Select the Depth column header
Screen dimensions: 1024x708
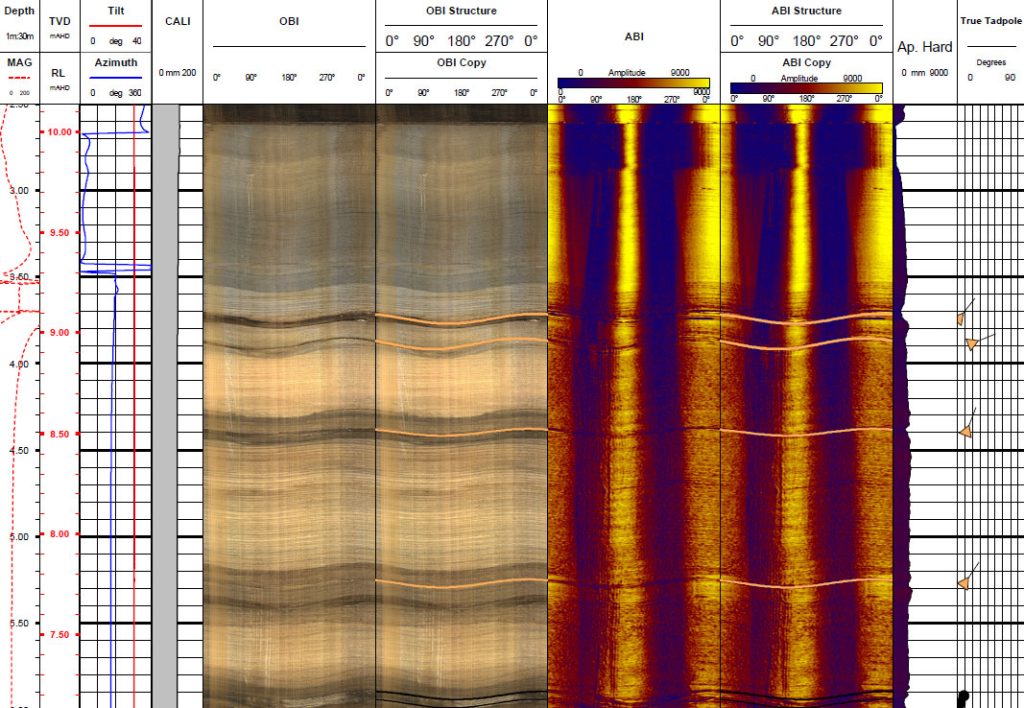[x=20, y=10]
